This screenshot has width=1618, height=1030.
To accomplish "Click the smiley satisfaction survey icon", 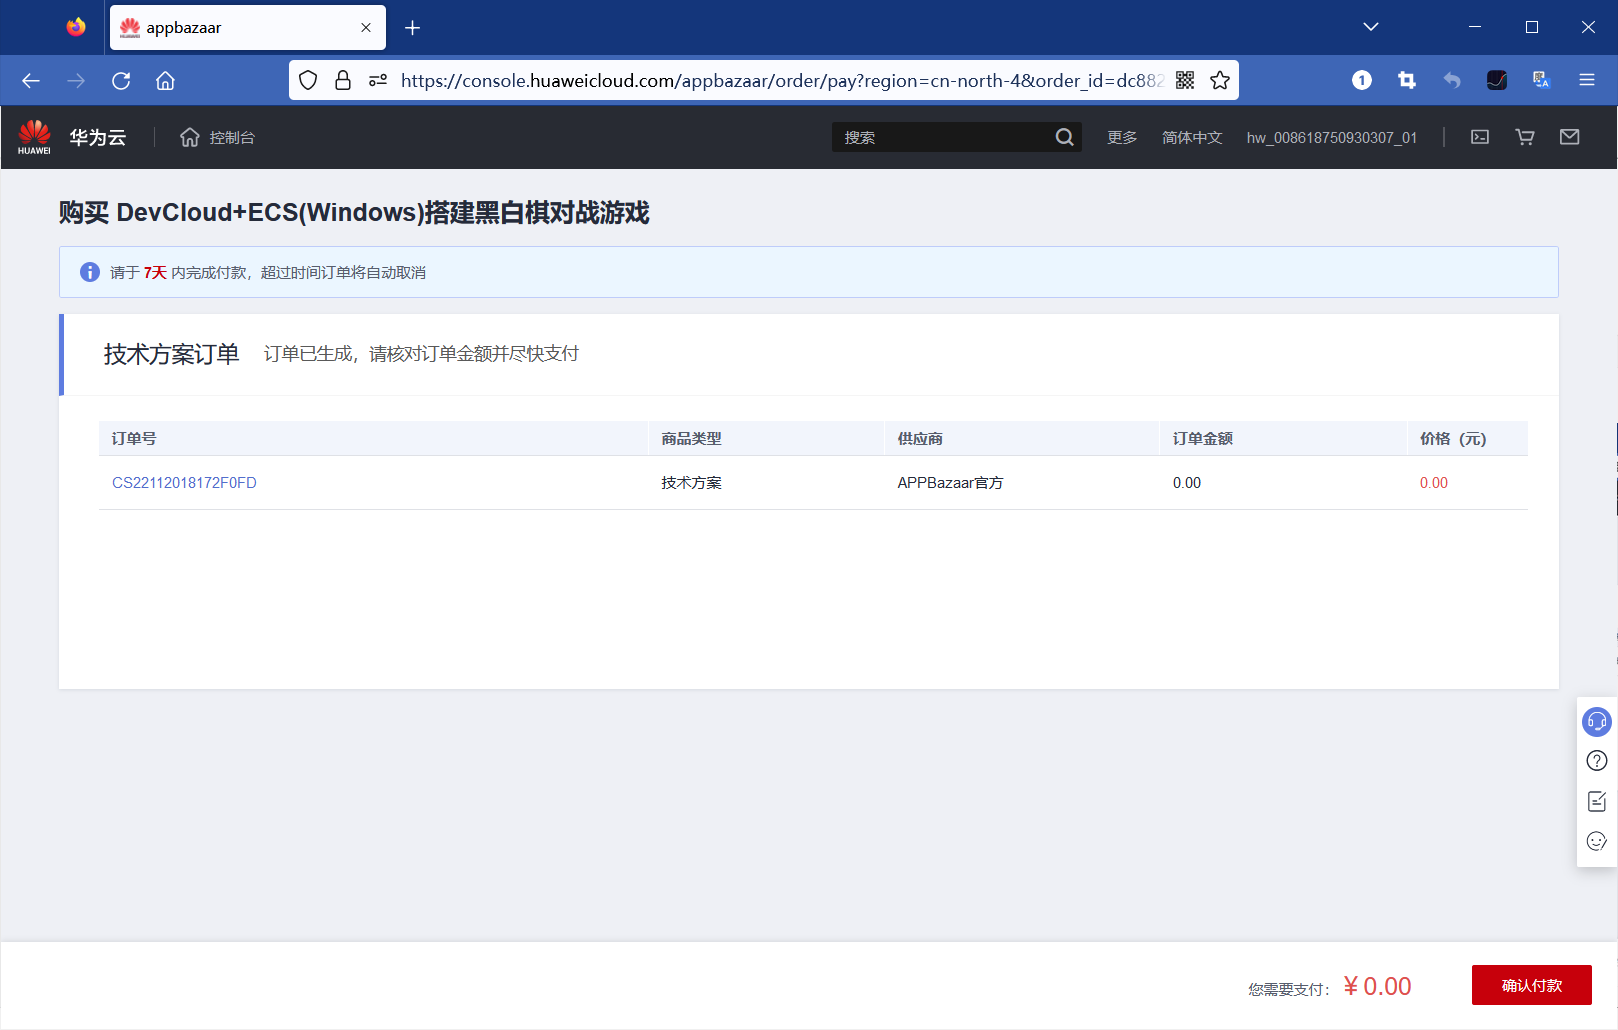I will pos(1596,841).
